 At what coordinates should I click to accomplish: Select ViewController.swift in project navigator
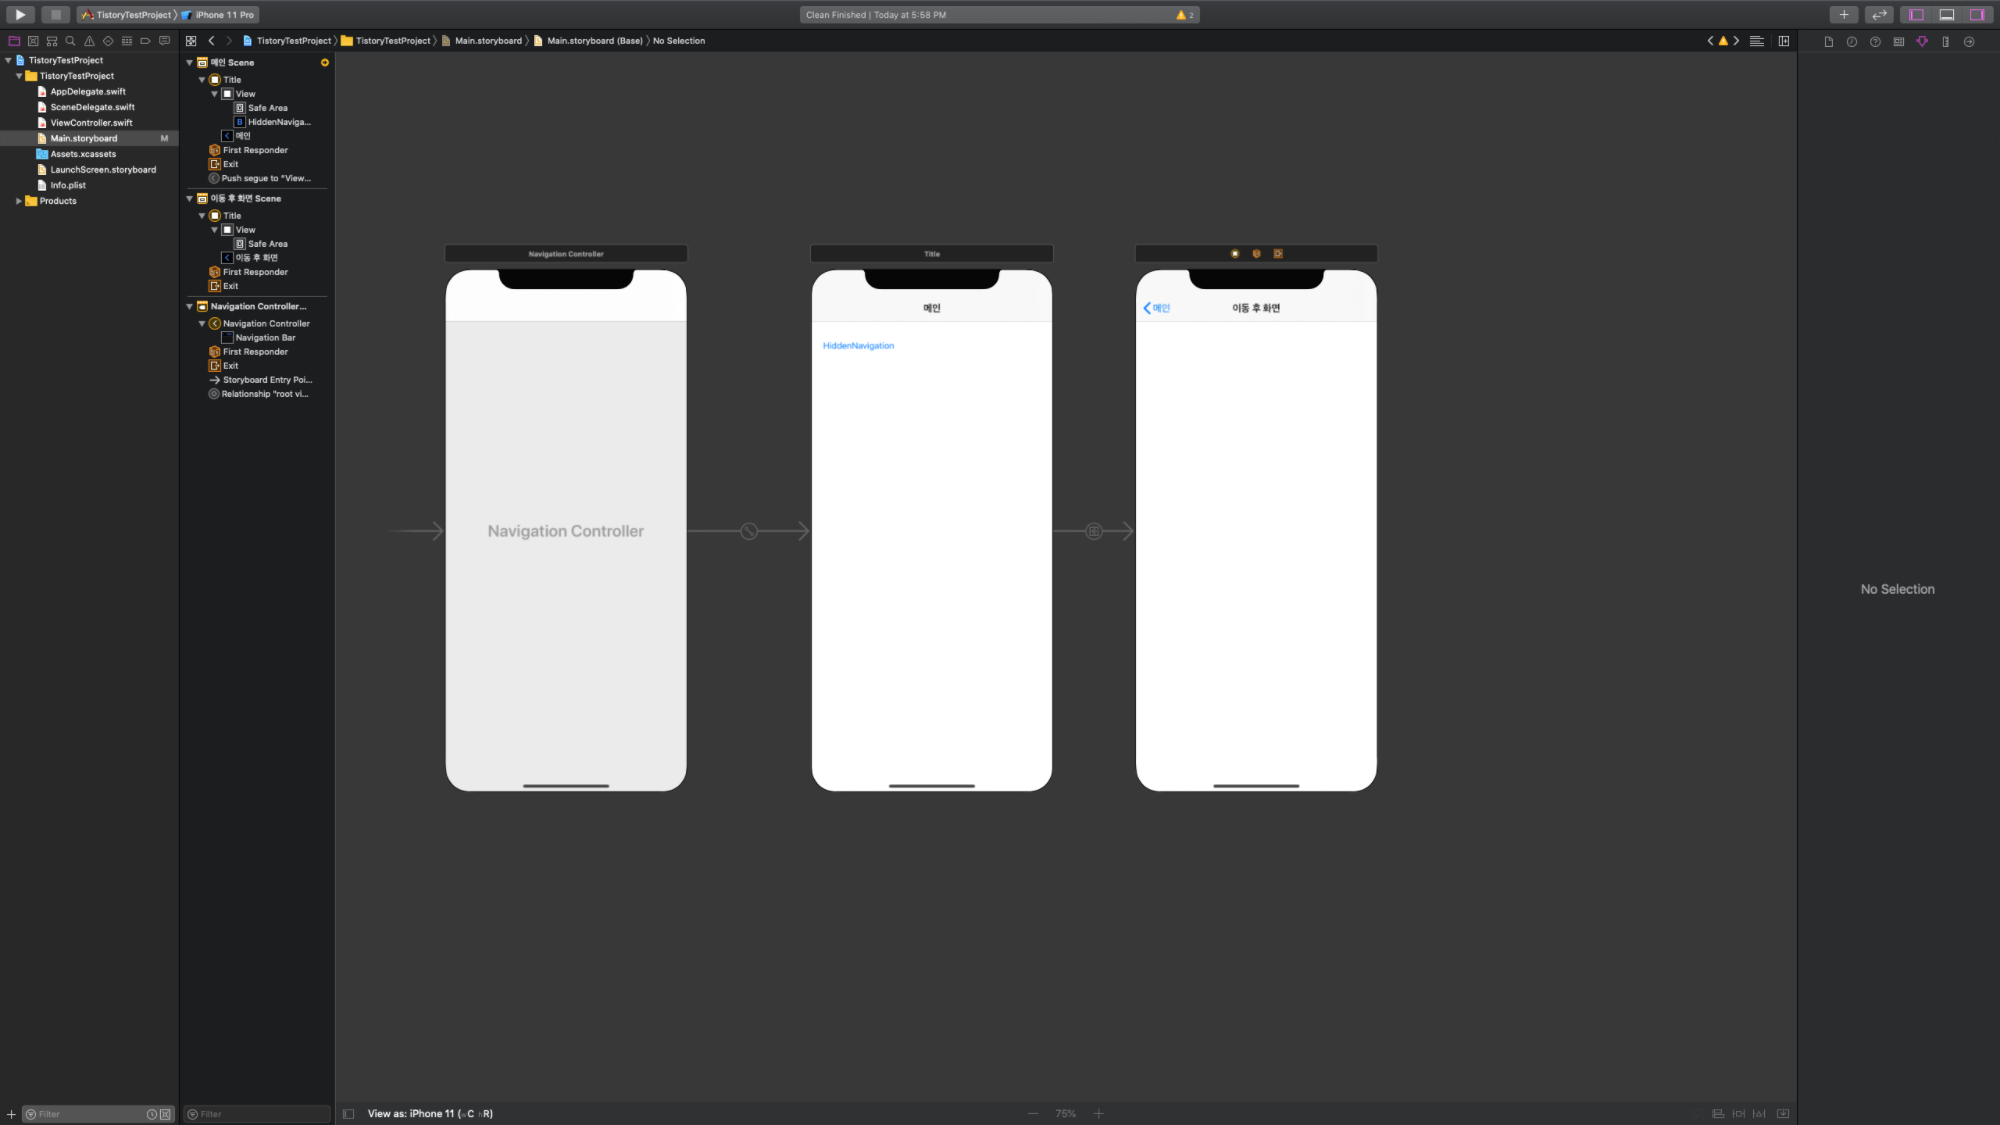[x=91, y=123]
